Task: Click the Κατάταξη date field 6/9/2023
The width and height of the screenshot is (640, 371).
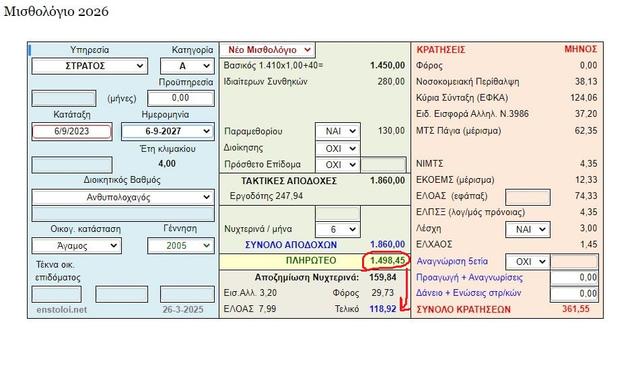Action: tap(72, 132)
